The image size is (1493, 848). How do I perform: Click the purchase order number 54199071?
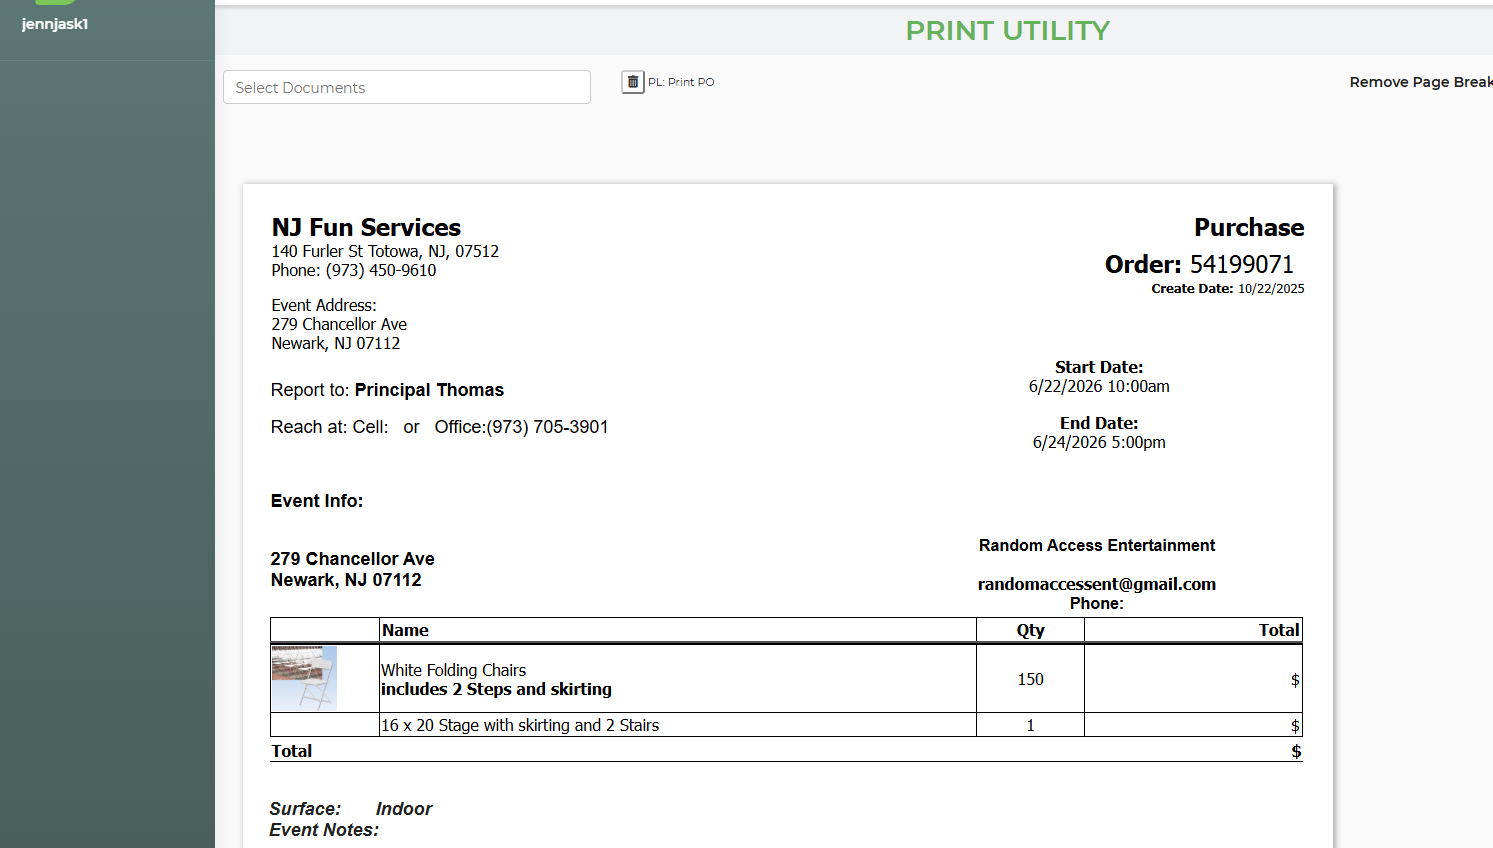pyautogui.click(x=1242, y=264)
